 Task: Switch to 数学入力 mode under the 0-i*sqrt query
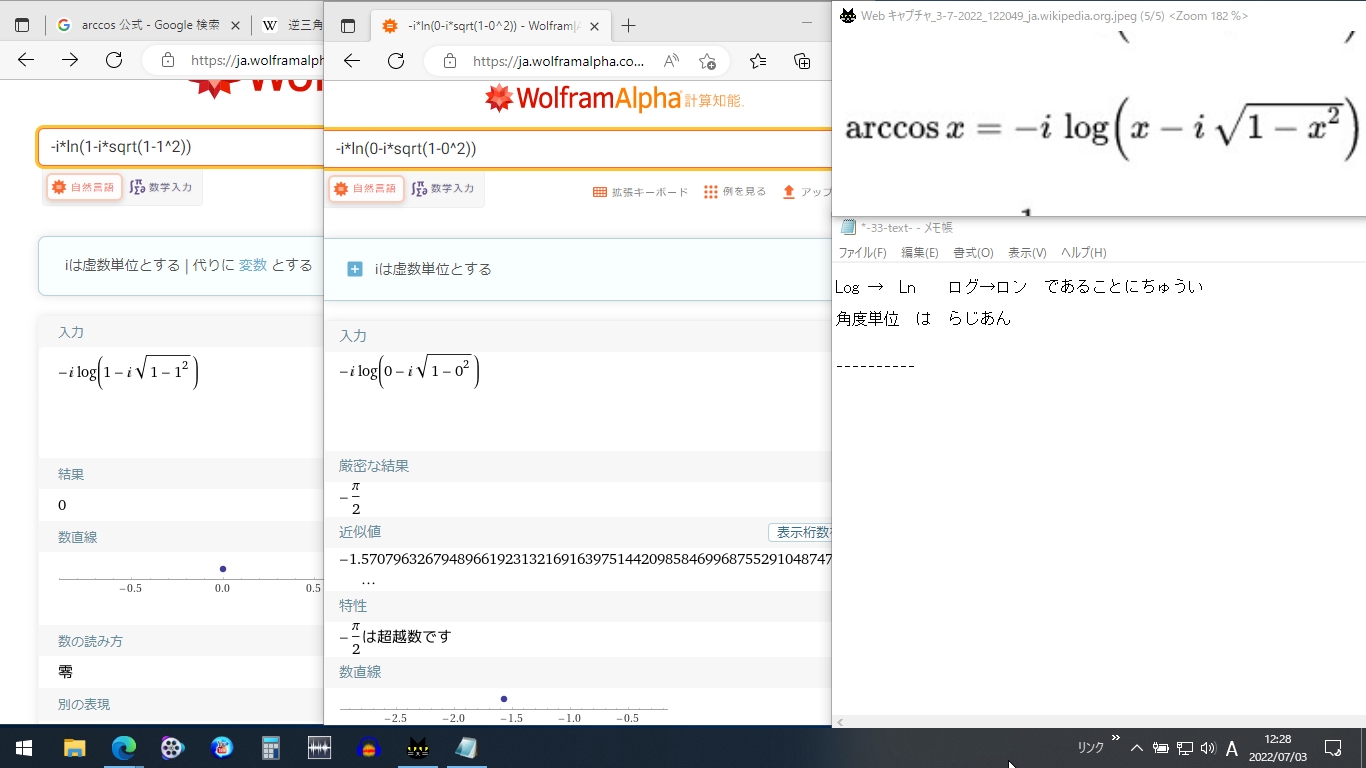coord(444,189)
